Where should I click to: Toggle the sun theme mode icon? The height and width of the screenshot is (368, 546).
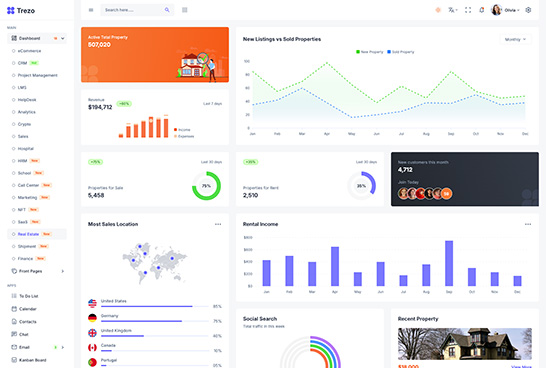(x=438, y=10)
